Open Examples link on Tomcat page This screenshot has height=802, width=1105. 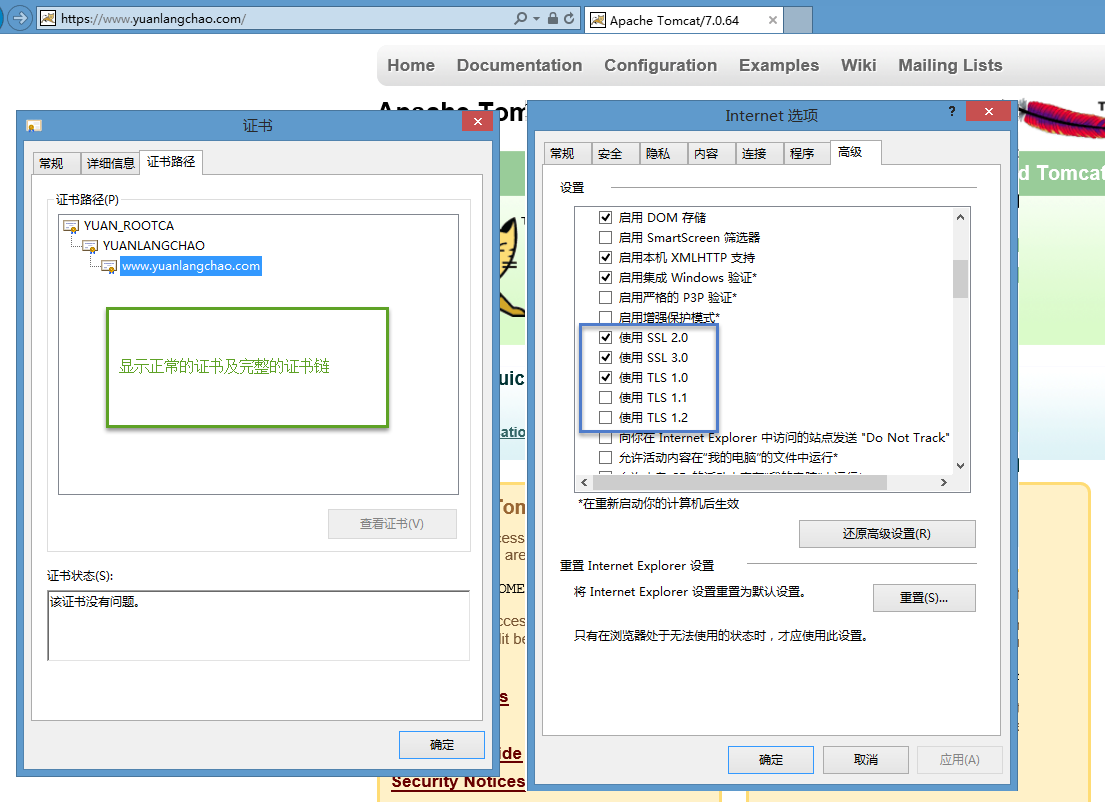[x=779, y=66]
